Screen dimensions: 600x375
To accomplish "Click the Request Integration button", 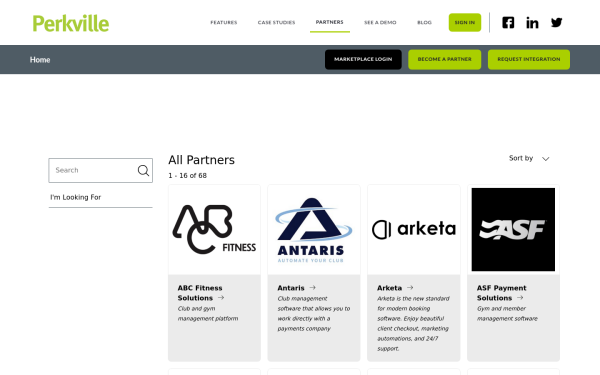I will click(528, 59).
